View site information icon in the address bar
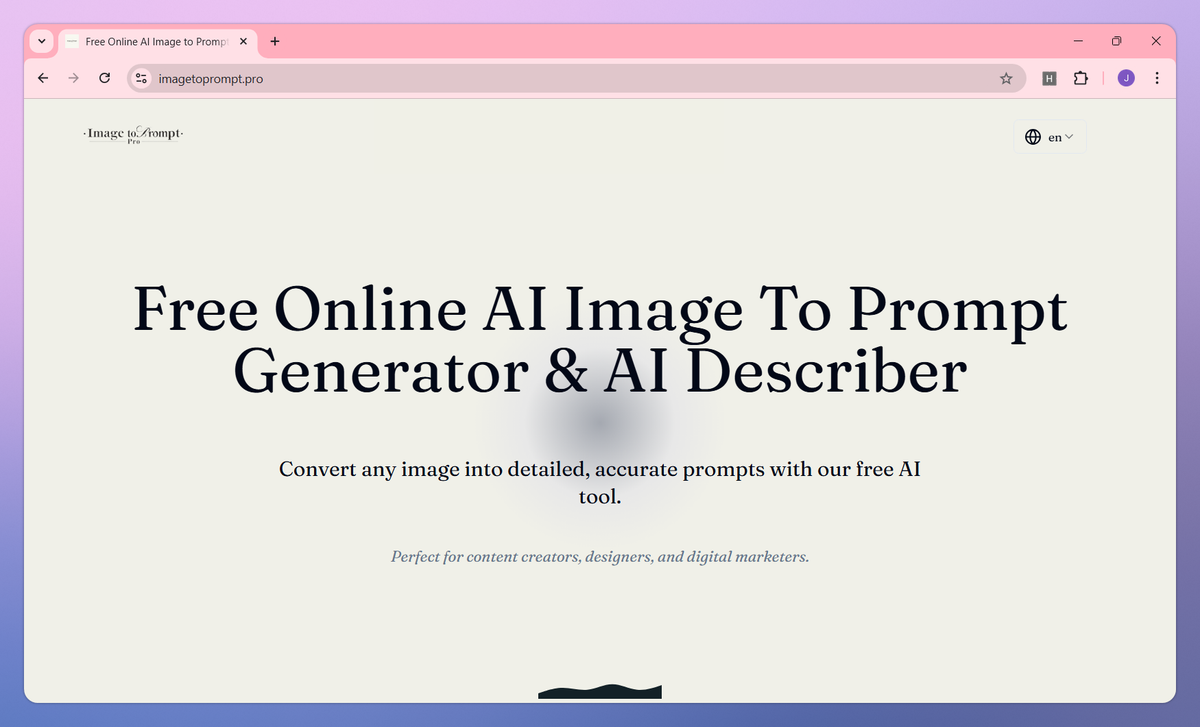The height and width of the screenshot is (727, 1200). (140, 77)
